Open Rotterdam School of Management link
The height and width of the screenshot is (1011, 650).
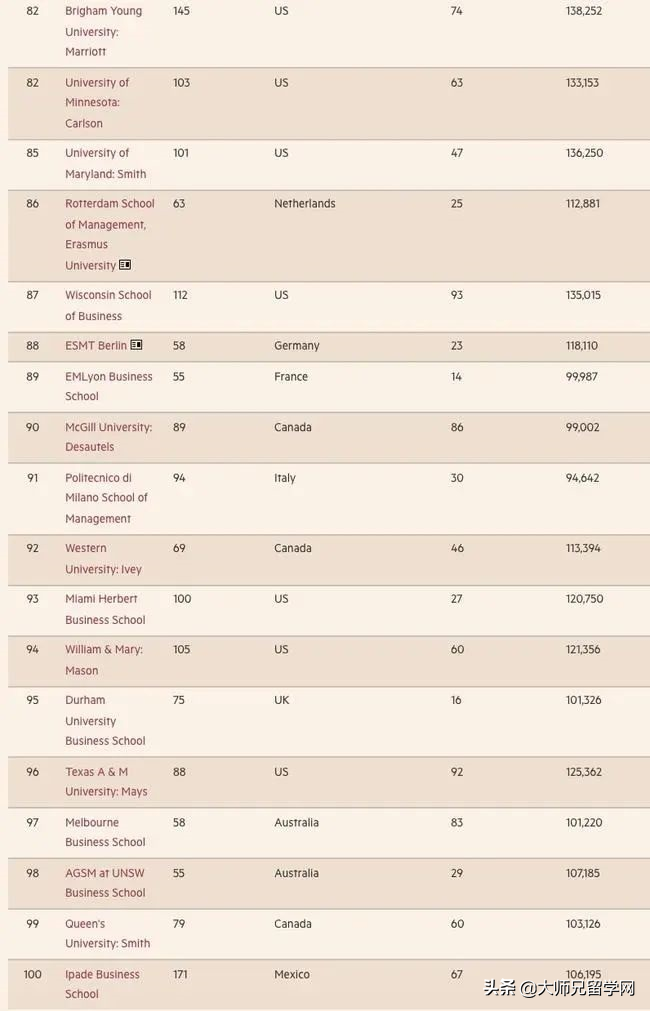coord(109,214)
